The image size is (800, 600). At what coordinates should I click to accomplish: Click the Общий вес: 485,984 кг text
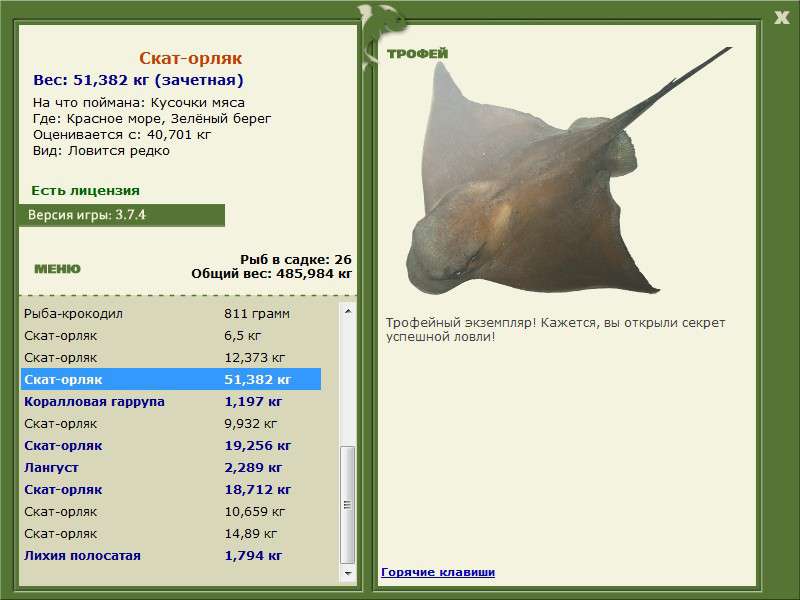271,273
